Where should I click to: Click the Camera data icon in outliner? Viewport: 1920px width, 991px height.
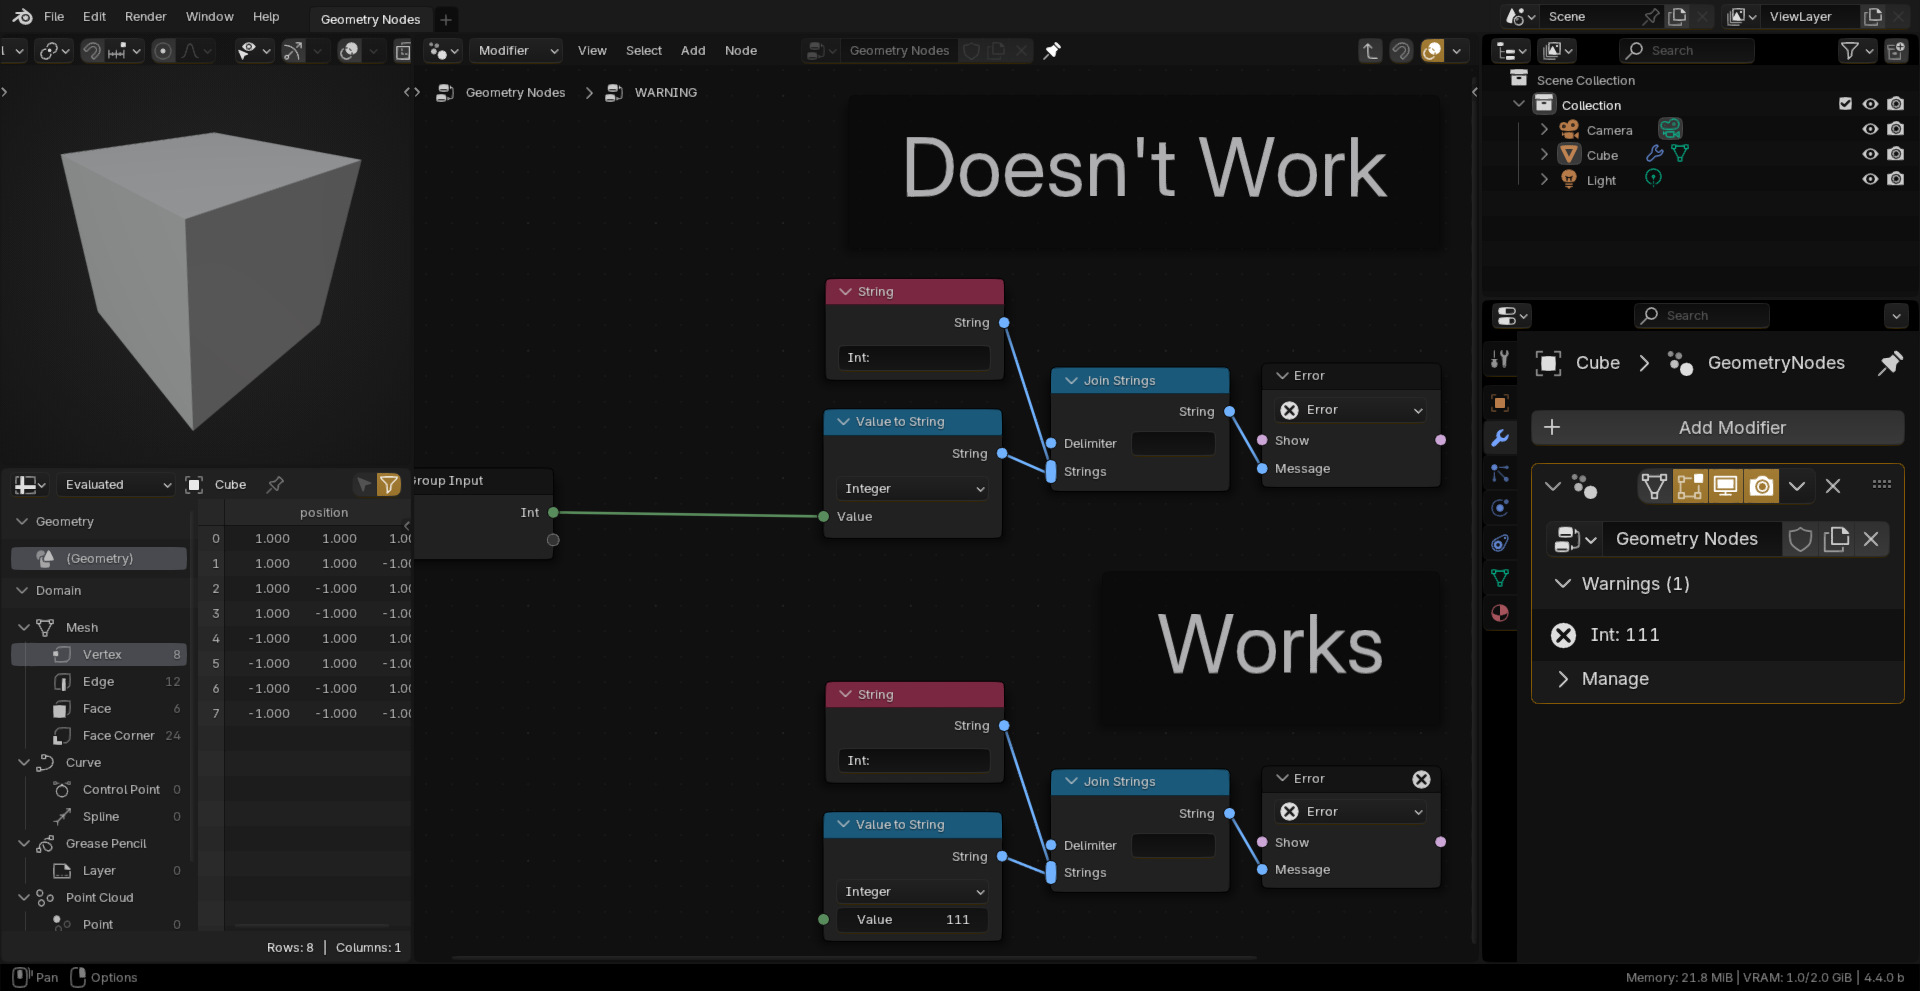point(1670,129)
